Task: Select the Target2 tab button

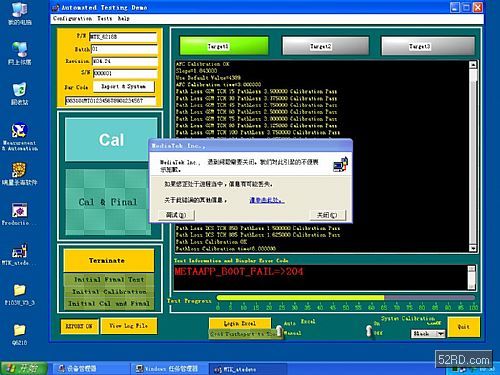Action: pyautogui.click(x=326, y=46)
